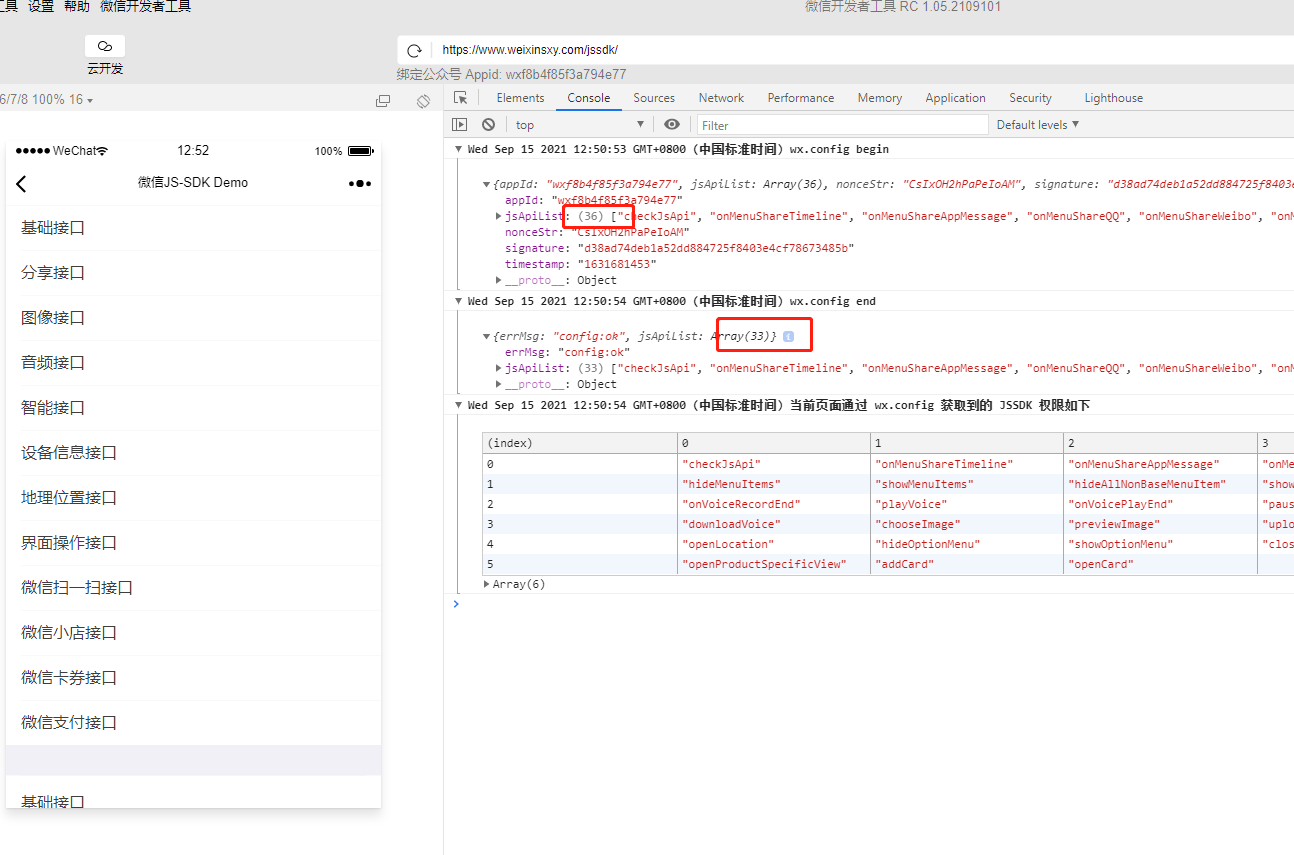Click the detach simulator window icon

383,101
